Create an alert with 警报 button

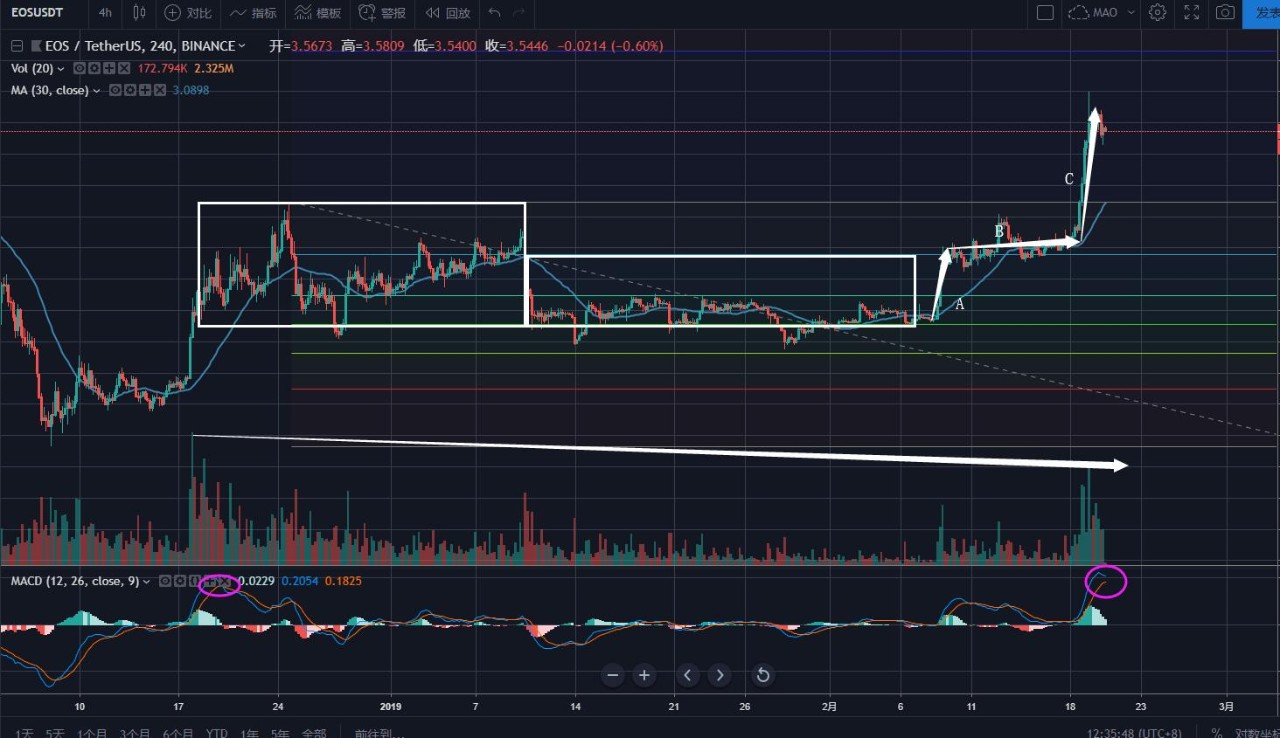(382, 13)
